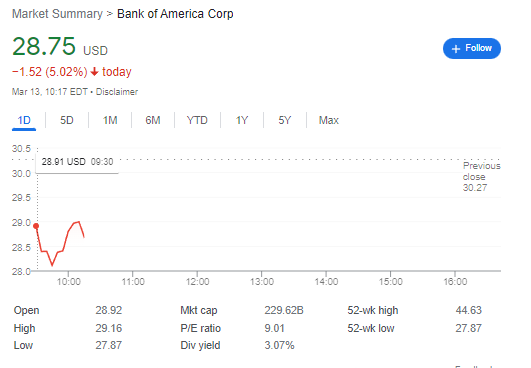531x368 pixels.
Task: Follow Bank of America Corp stock
Action: pyautogui.click(x=472, y=48)
